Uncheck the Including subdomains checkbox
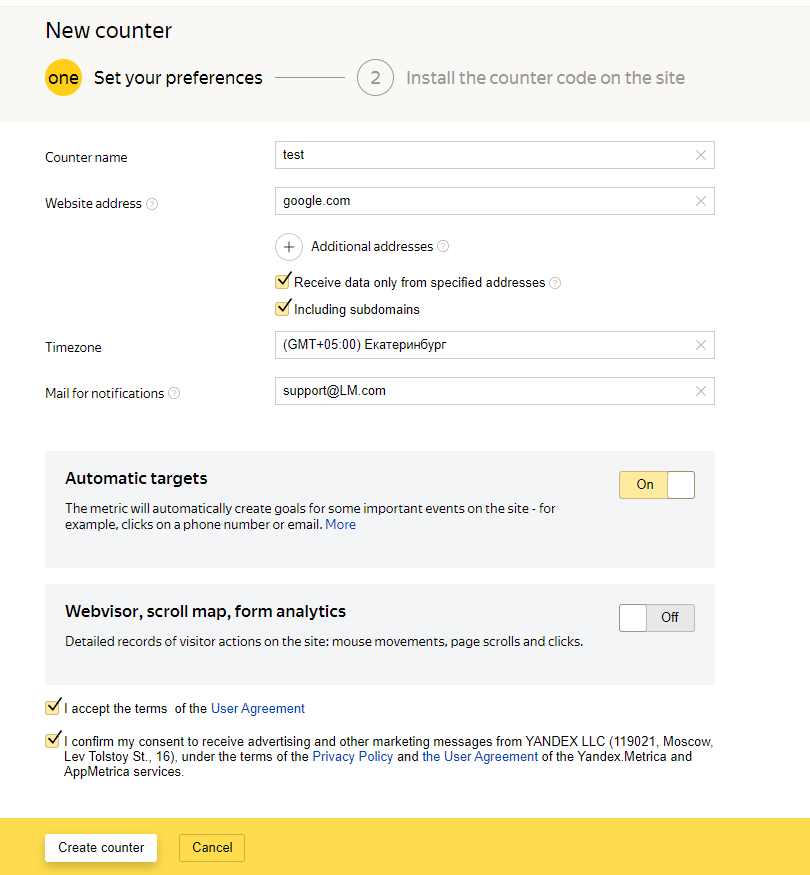Viewport: 810px width, 875px height. pos(282,309)
